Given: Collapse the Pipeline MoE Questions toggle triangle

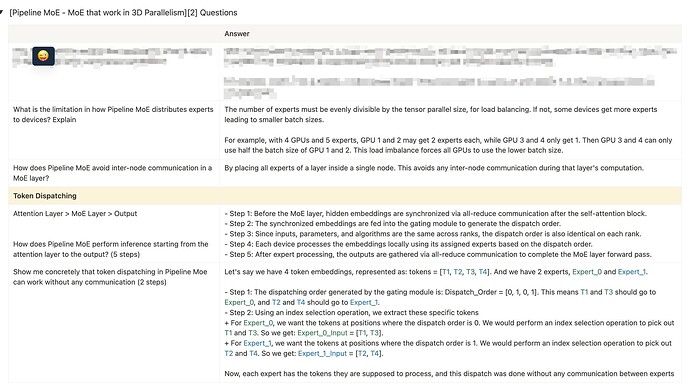Looking at the screenshot, I should 2,12.
